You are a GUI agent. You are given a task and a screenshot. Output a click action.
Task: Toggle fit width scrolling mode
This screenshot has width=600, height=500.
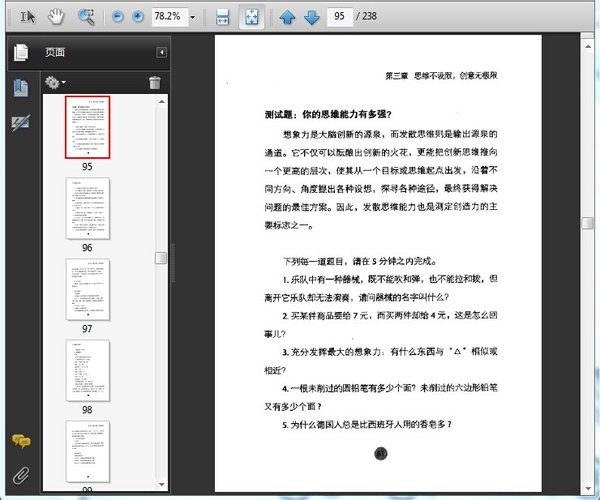223,17
